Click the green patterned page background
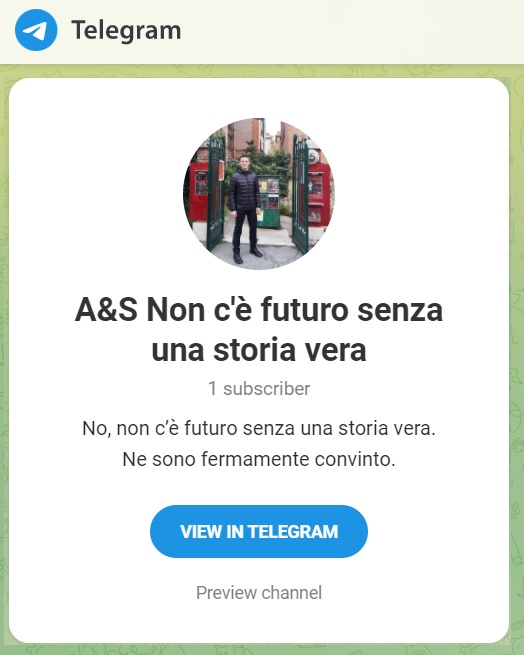The width and height of the screenshot is (524, 655). (517, 376)
